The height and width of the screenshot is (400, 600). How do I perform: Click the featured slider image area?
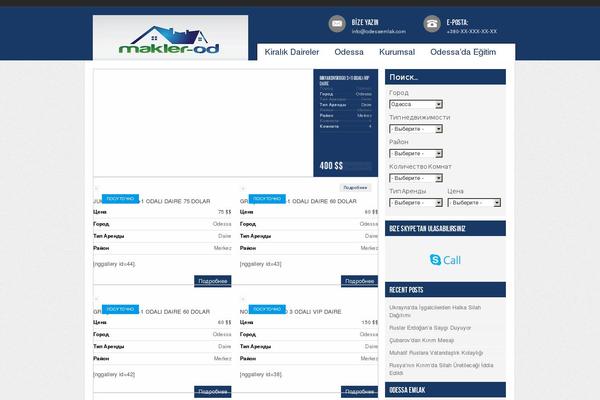pos(203,123)
